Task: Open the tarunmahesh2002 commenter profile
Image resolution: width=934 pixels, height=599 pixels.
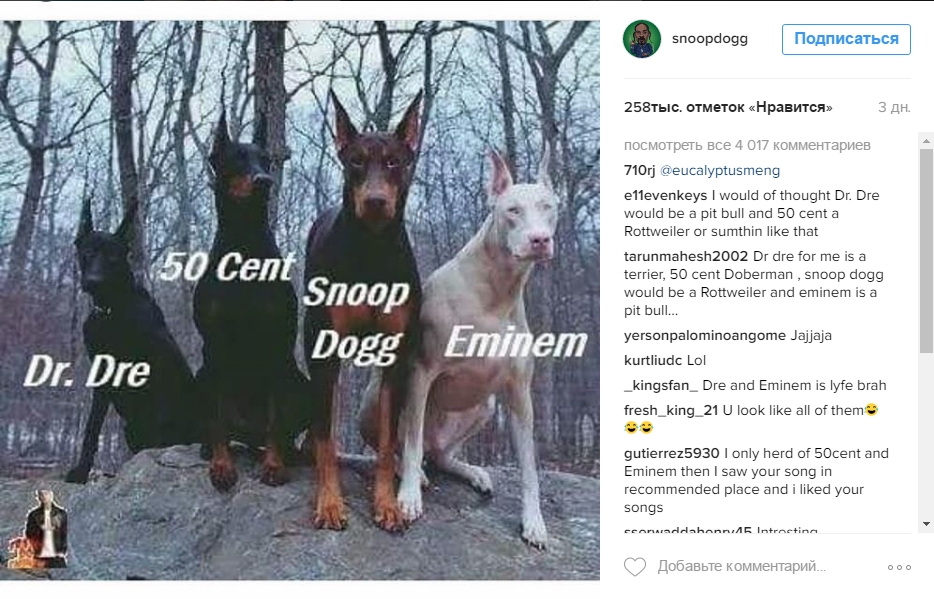Action: pyautogui.click(x=686, y=256)
